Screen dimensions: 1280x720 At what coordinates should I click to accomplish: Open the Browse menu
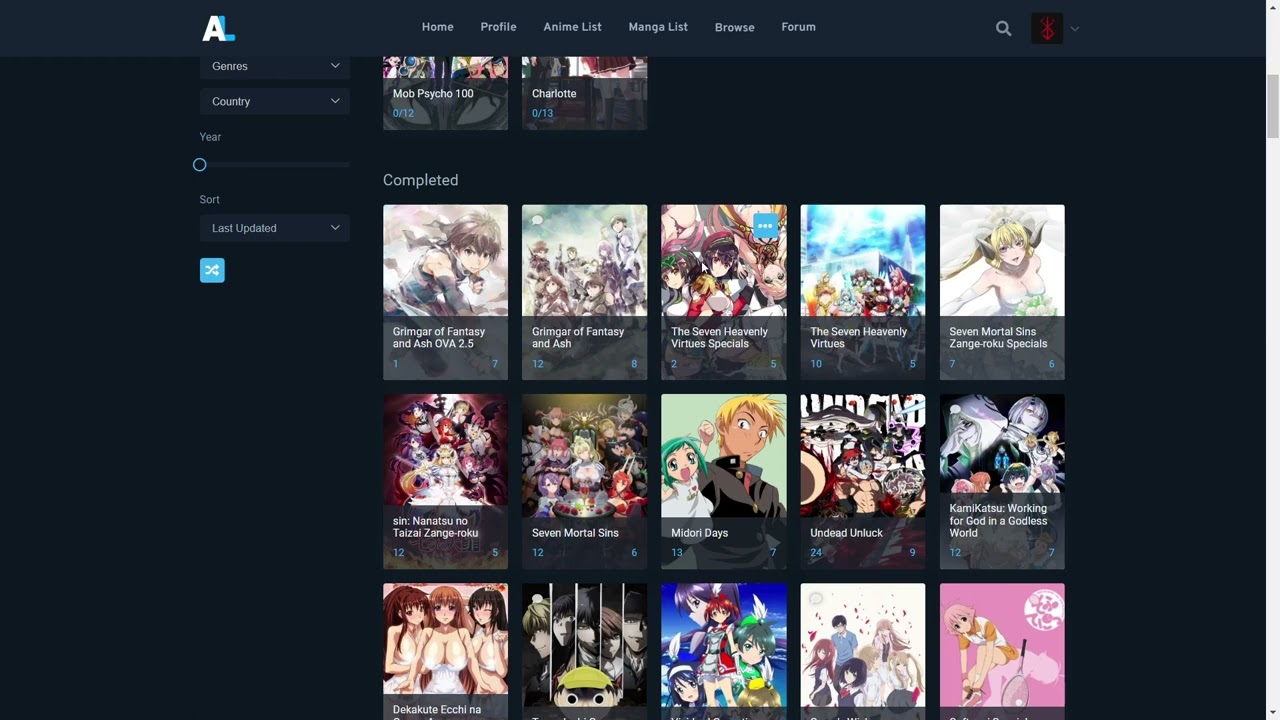coord(734,28)
